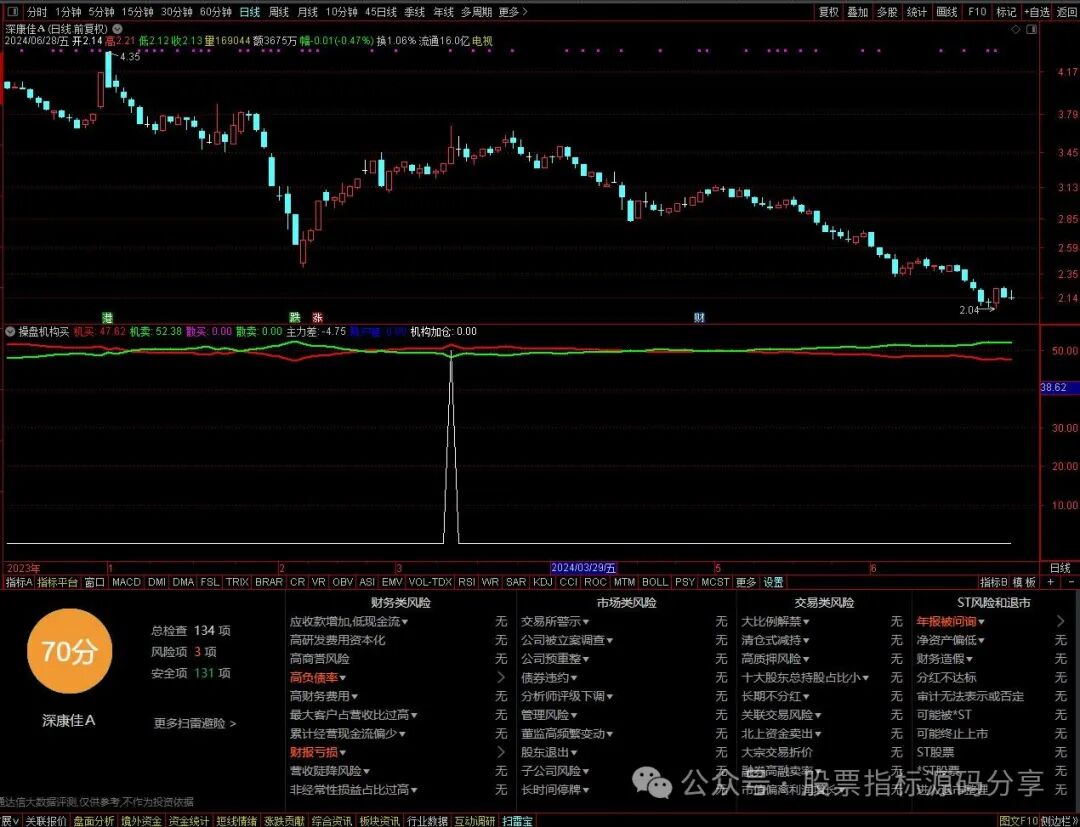Click the 图文F10 button at bottom right
1080x827 pixels.
(1018, 821)
